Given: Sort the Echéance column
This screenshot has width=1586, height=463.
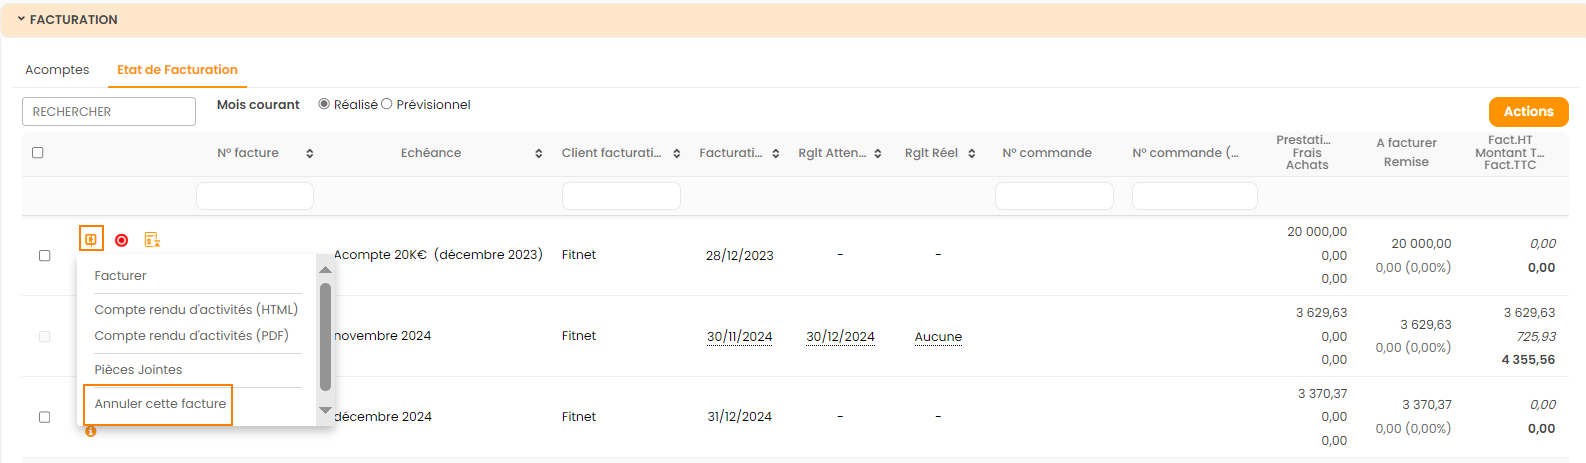Looking at the screenshot, I should click(539, 154).
